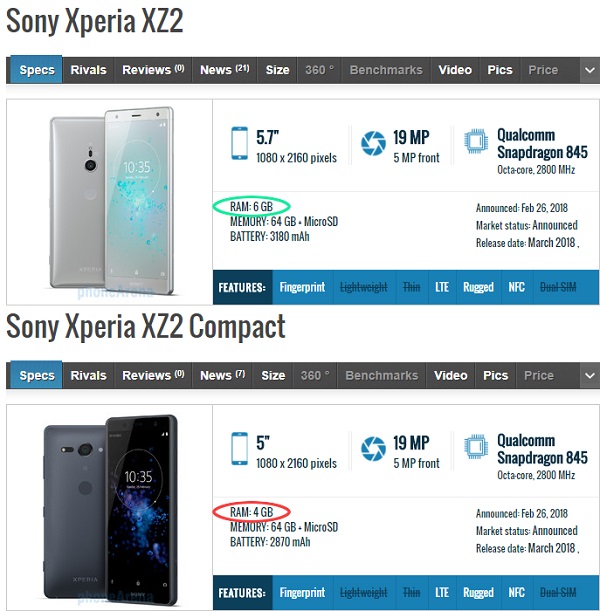The image size is (600, 611).
Task: Switch to Size tab for XZ2 Compact
Action: 273,376
